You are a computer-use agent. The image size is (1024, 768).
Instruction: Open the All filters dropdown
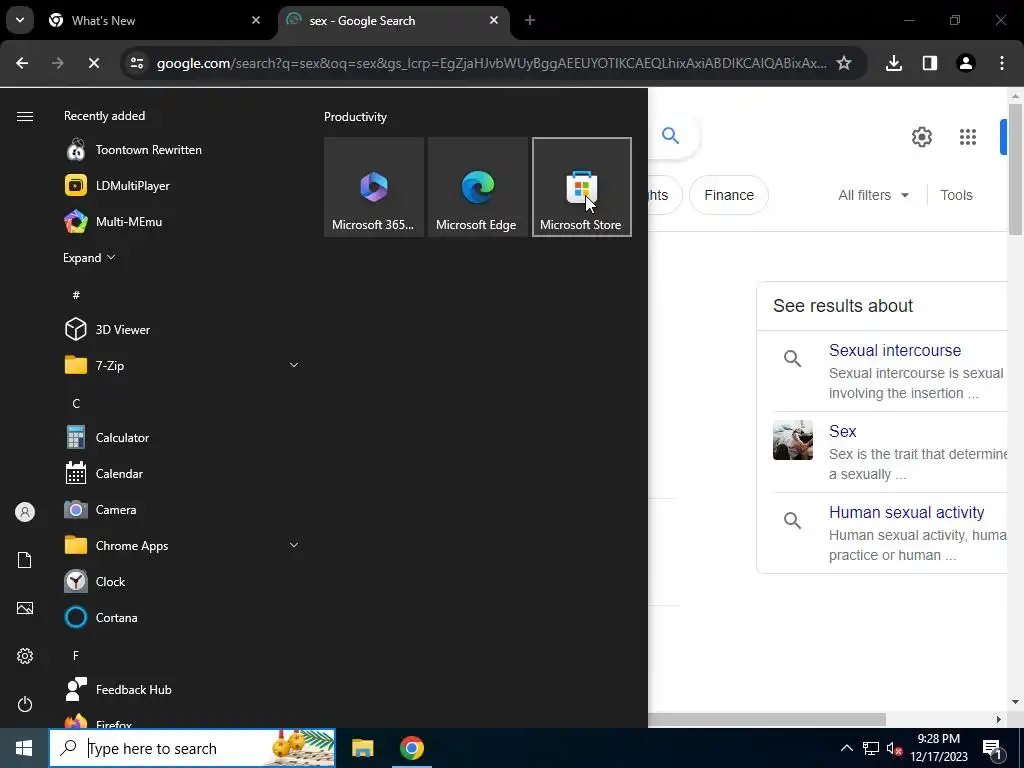coord(873,195)
